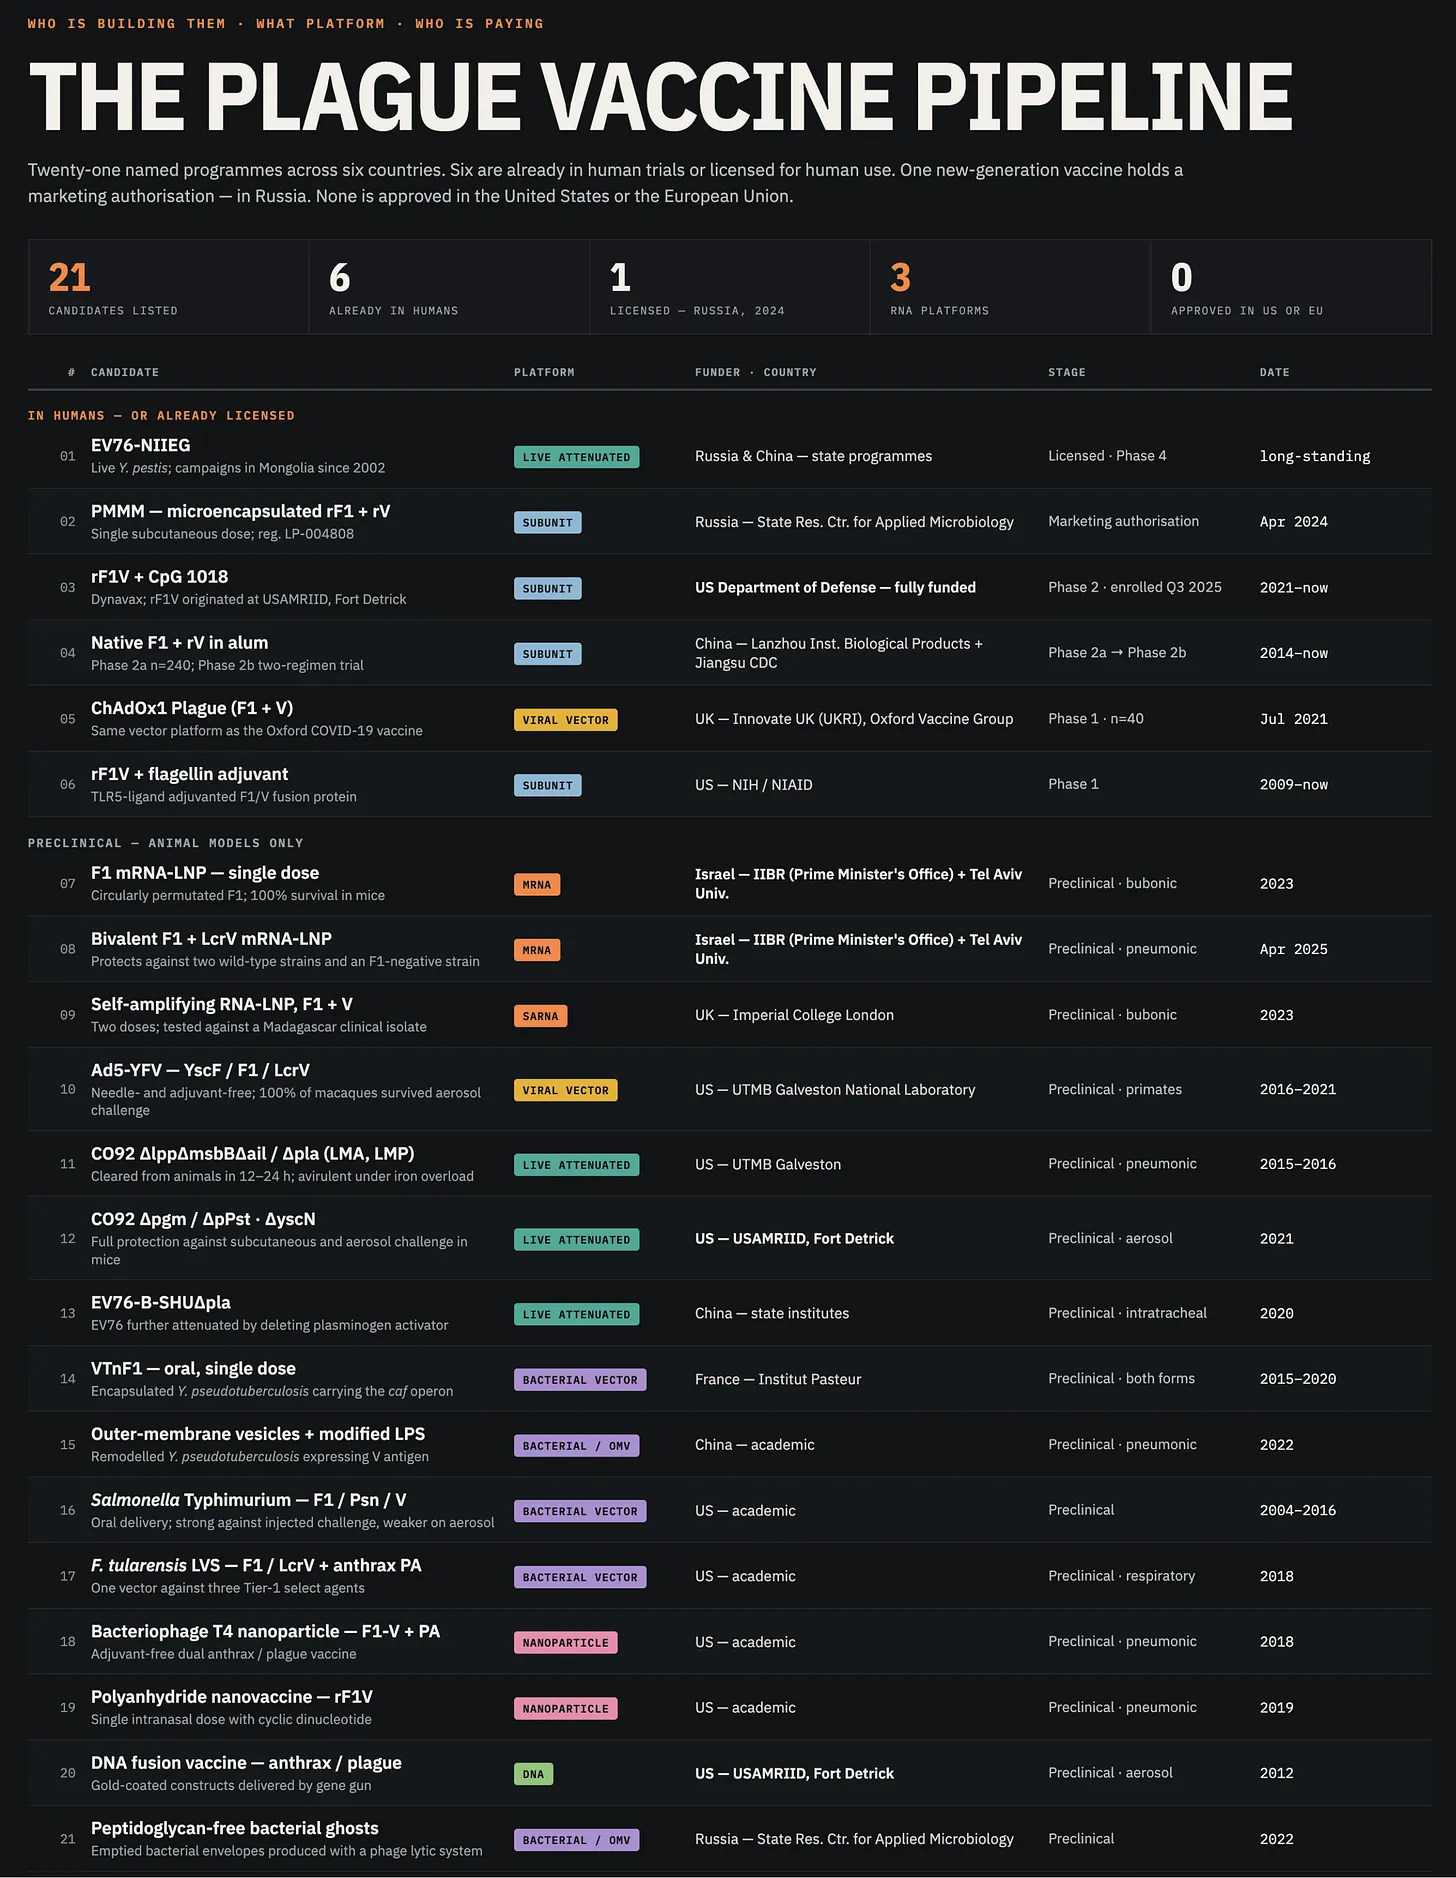The image size is (1456, 1878).
Task: Select the "EV76-NIIEG" candidate name
Action: [x=140, y=446]
